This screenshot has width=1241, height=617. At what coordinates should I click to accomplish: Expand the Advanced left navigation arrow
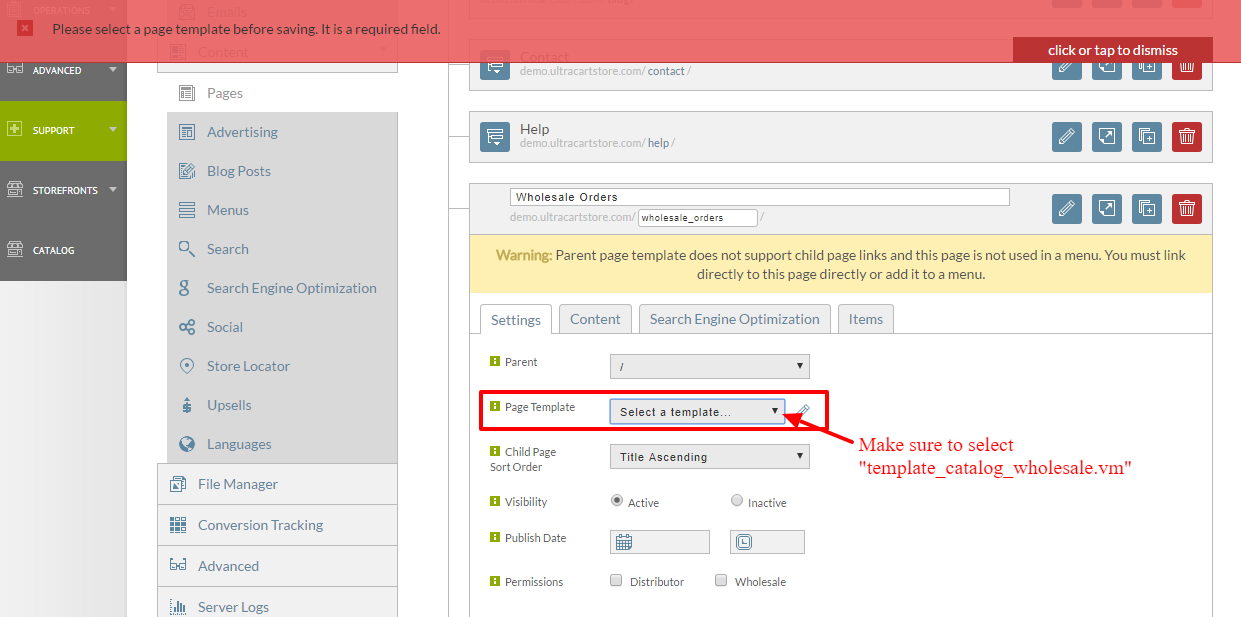(x=113, y=70)
